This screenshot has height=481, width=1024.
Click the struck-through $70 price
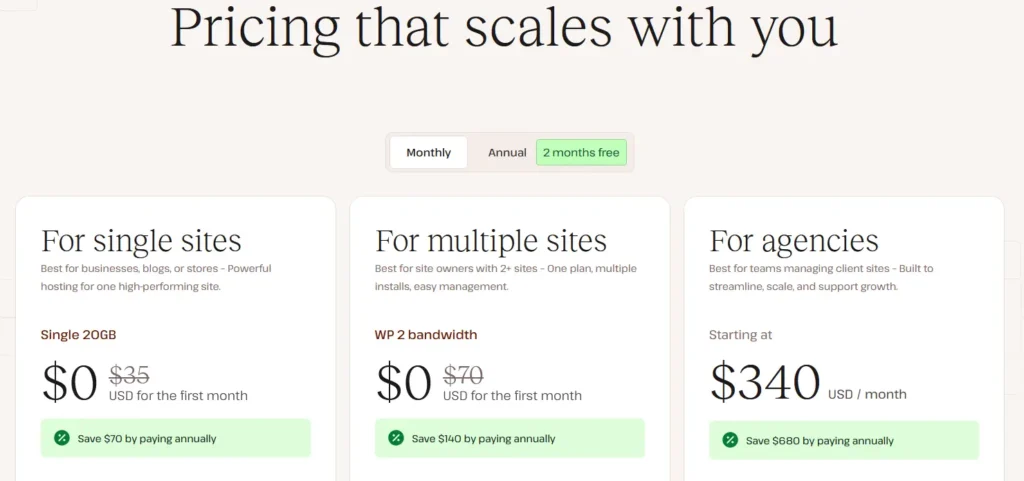pos(463,375)
